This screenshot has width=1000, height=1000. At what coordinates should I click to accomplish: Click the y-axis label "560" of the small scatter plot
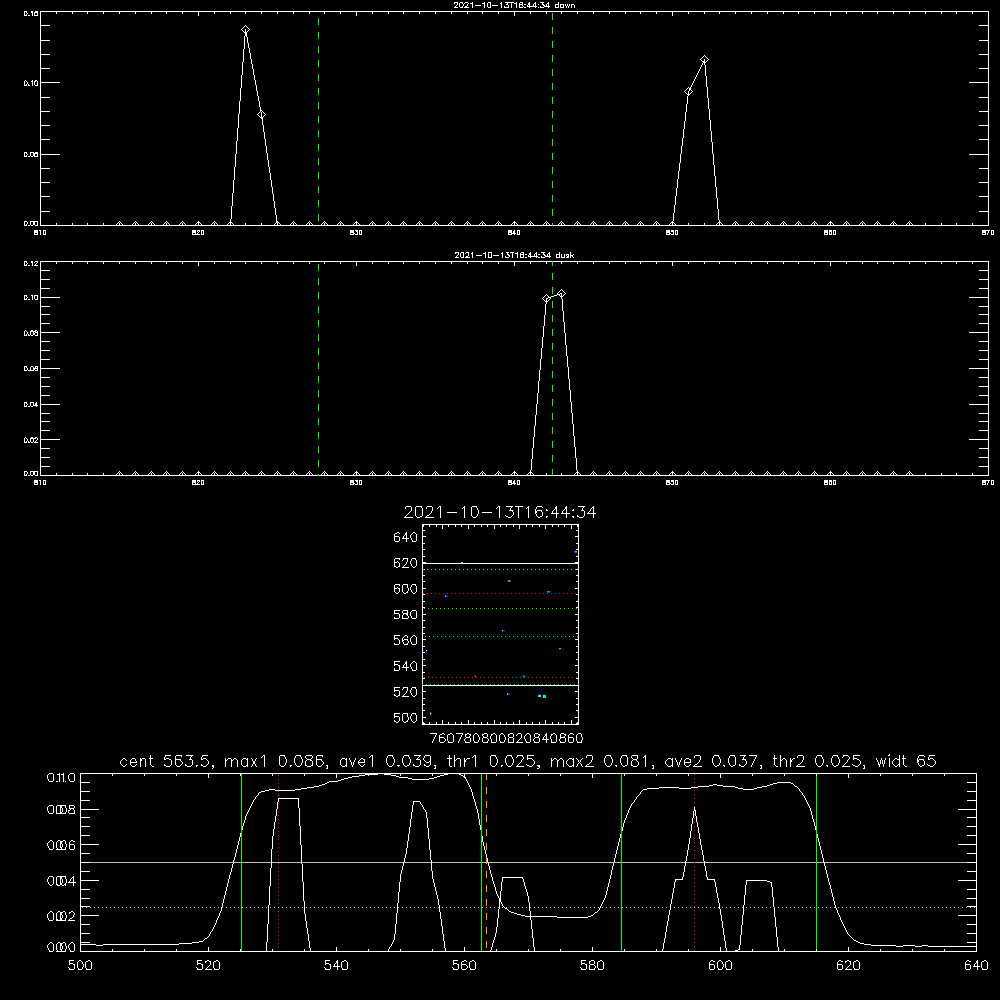pyautogui.click(x=406, y=640)
